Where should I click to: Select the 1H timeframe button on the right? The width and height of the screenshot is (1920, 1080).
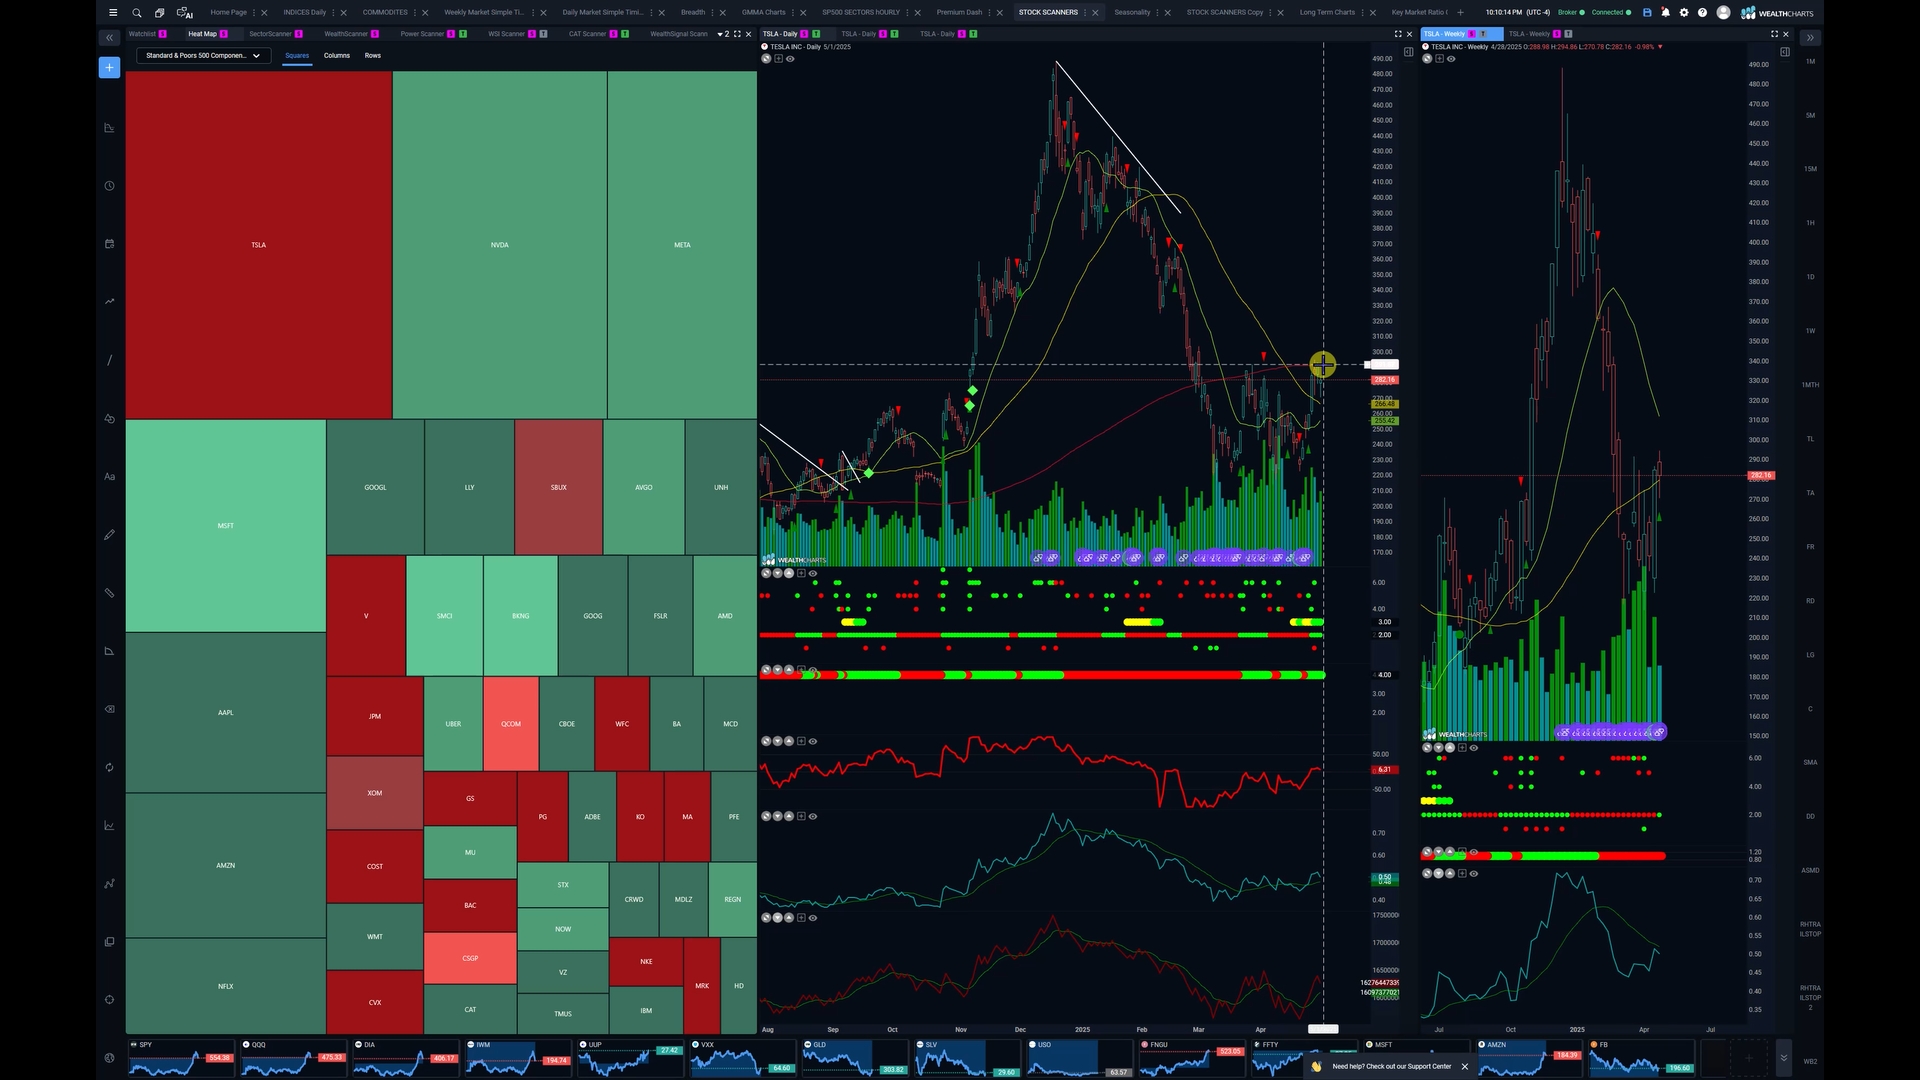click(1810, 223)
